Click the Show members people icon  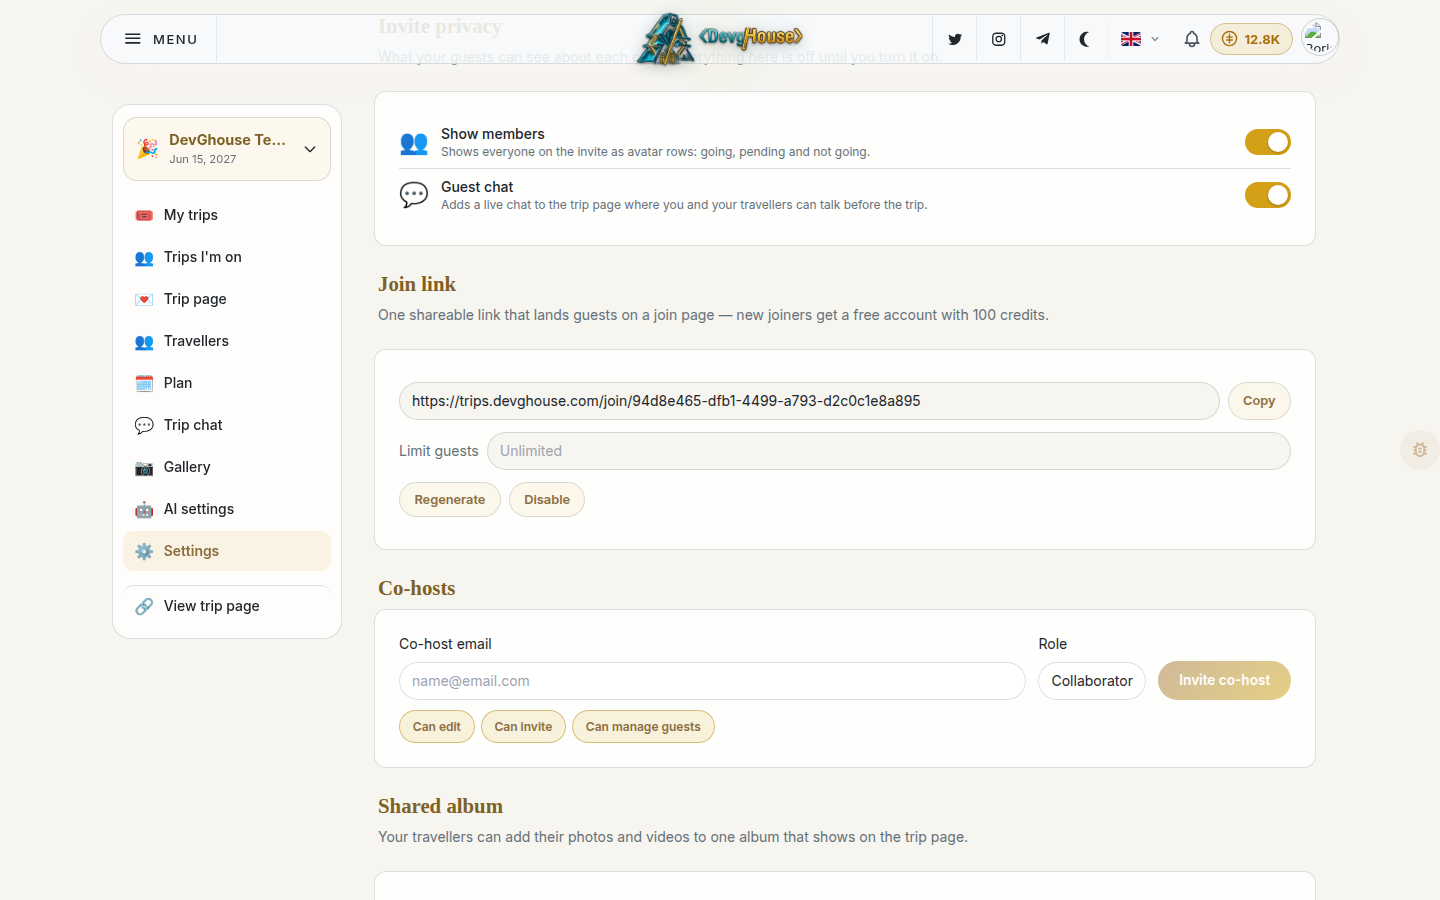(414, 142)
